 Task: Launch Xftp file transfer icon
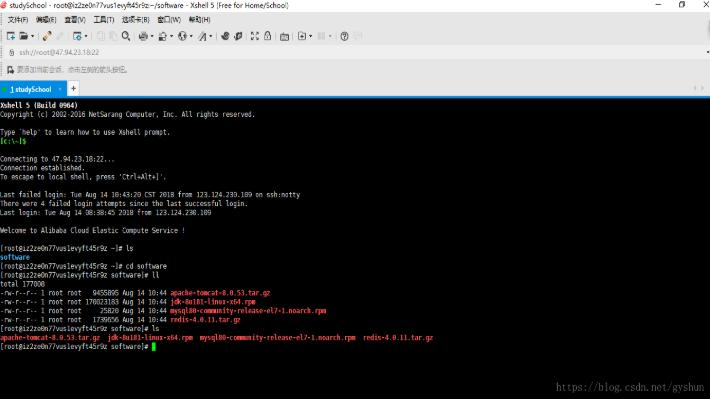[239, 36]
